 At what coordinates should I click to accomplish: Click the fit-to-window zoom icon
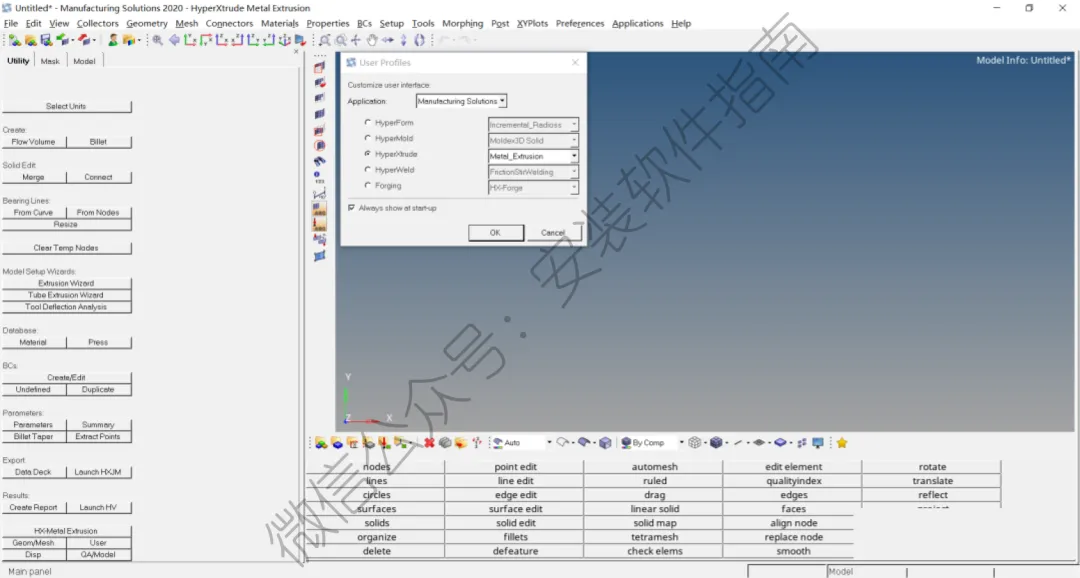click(x=324, y=40)
